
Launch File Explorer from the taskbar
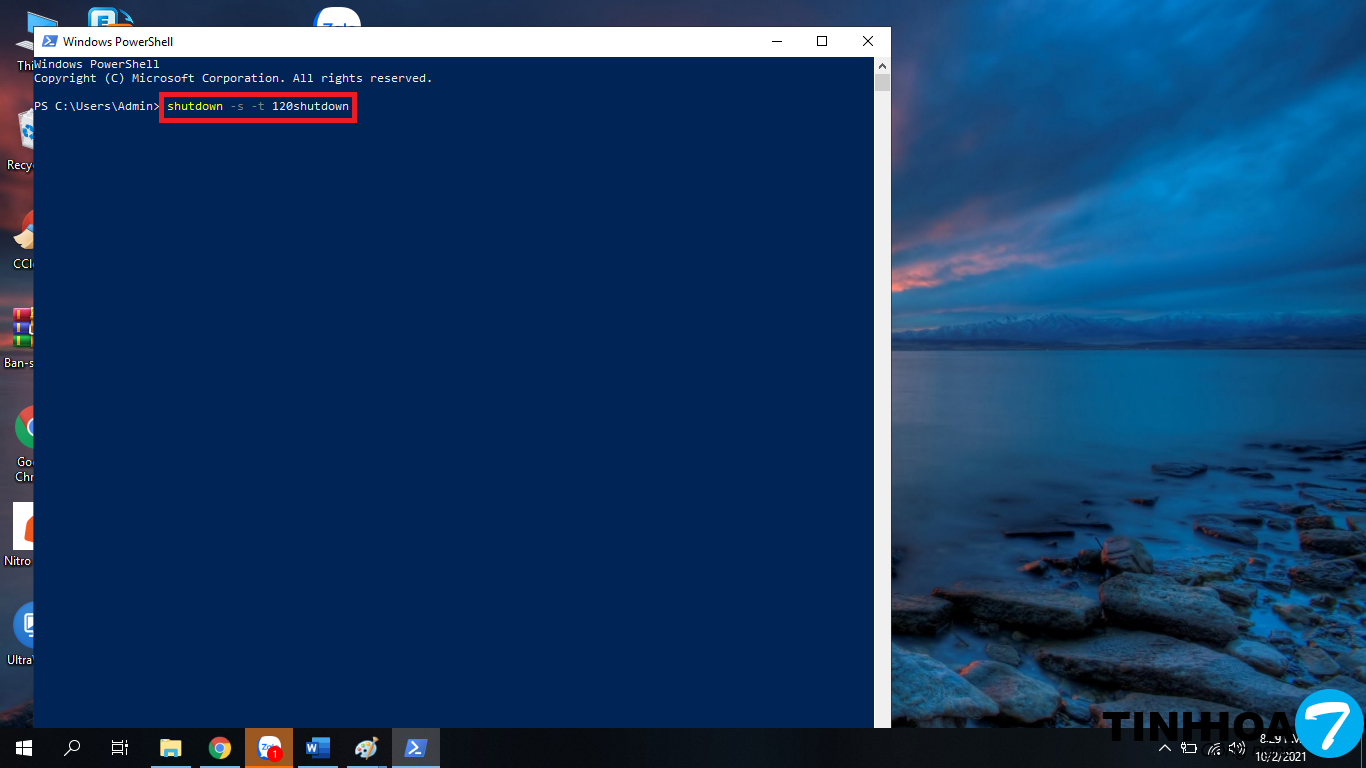point(171,747)
